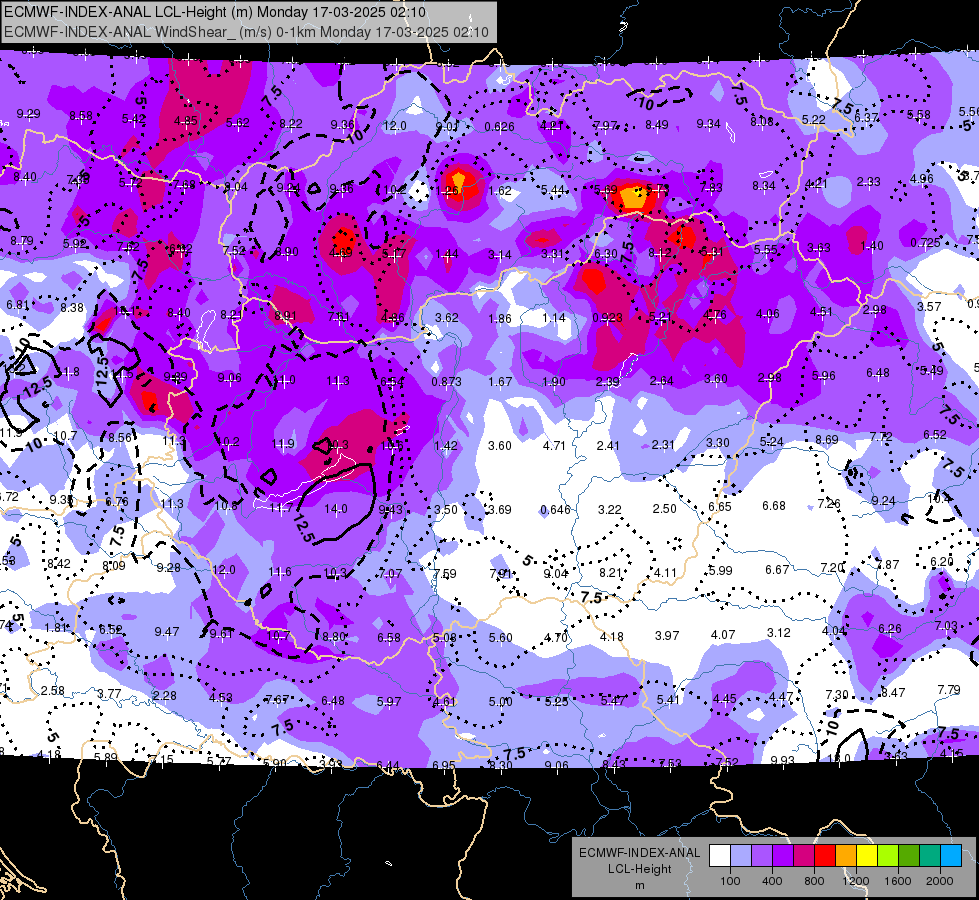Click the grid value 1.86
979x900 pixels.
click(500, 319)
